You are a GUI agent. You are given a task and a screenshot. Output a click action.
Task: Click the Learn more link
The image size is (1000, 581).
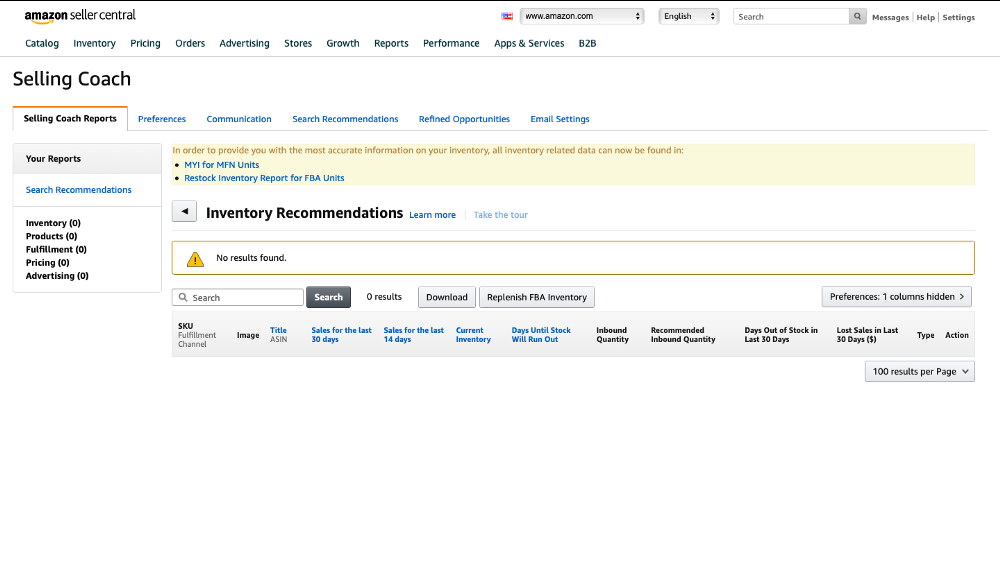[432, 215]
